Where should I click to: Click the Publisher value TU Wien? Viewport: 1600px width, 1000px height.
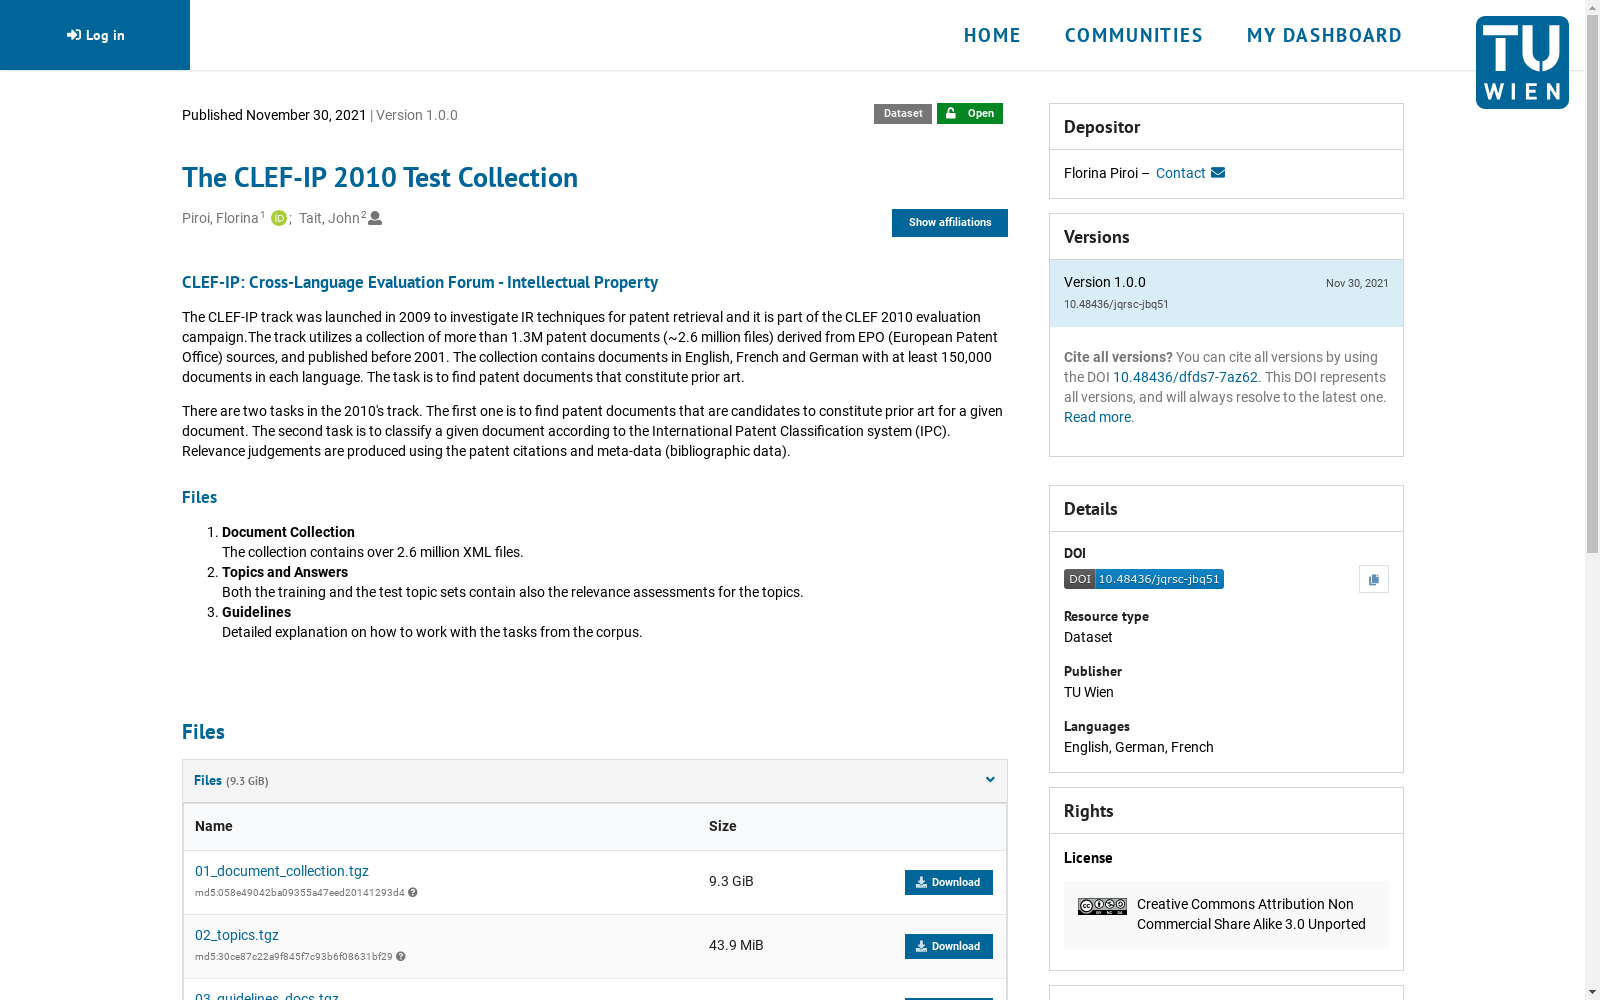tap(1089, 692)
